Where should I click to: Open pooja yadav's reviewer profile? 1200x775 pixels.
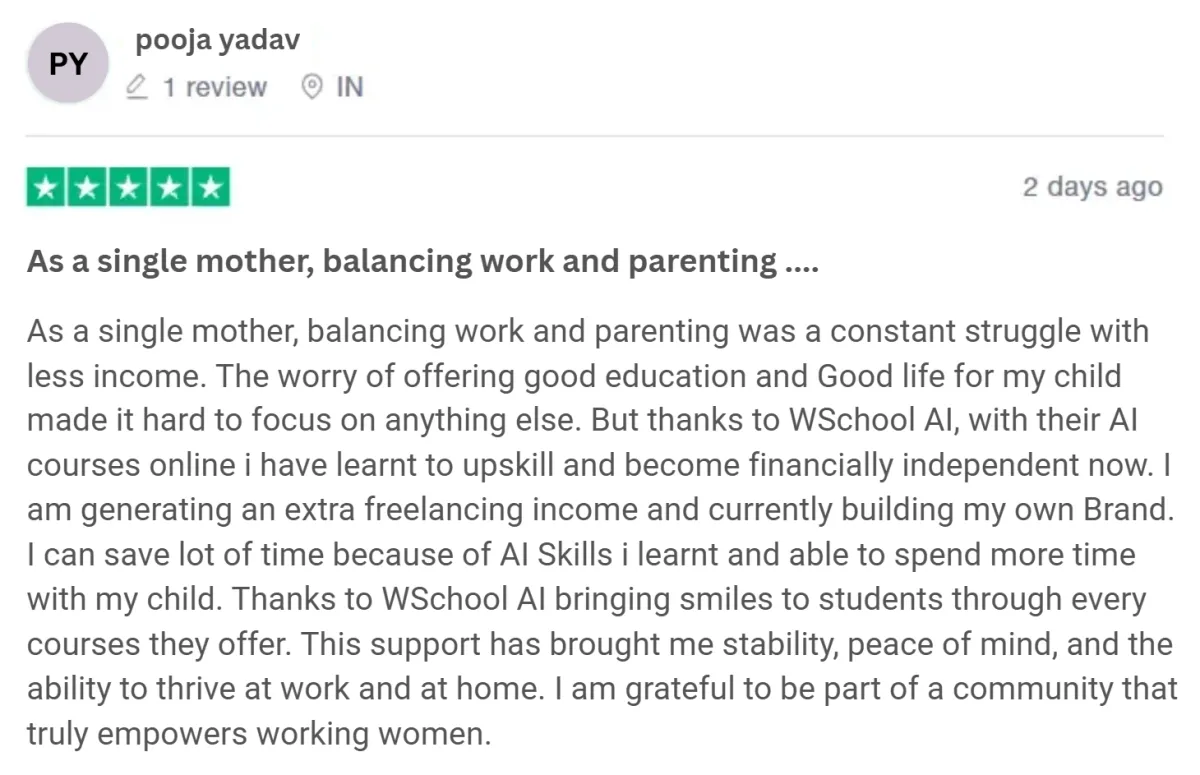pos(217,41)
